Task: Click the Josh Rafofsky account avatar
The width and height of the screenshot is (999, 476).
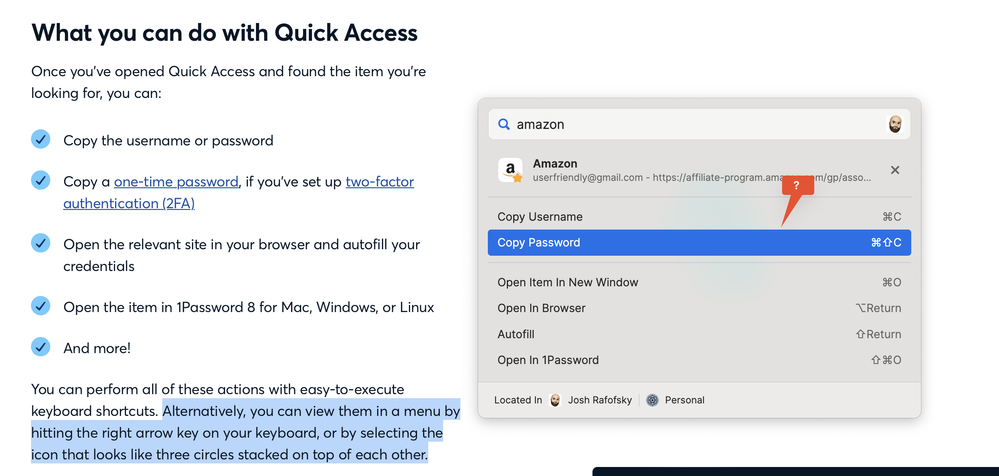Action: pyautogui.click(x=555, y=400)
